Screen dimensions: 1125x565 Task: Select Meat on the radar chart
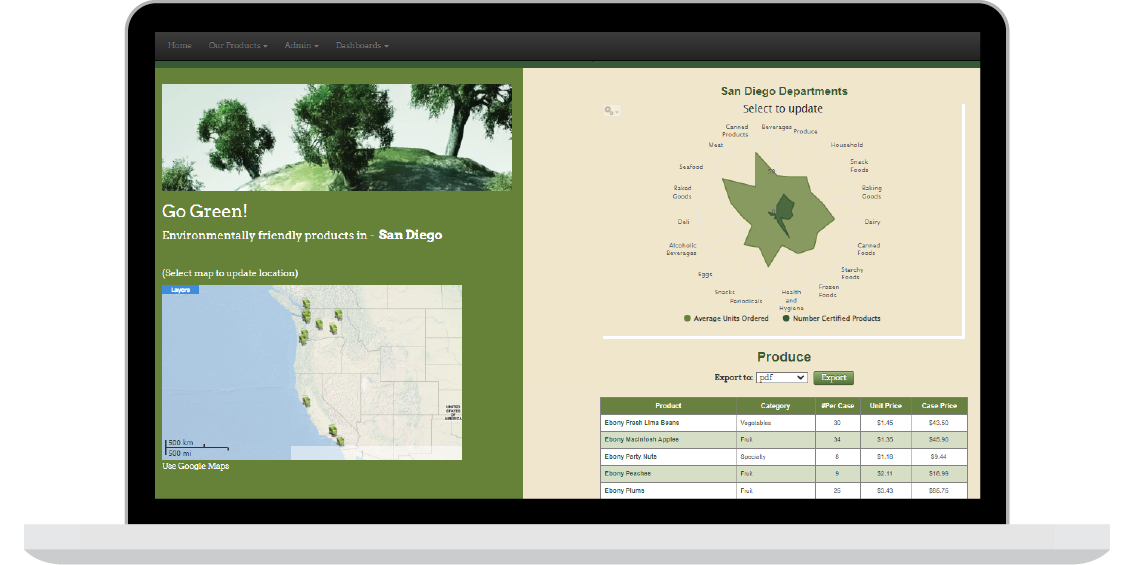715,145
